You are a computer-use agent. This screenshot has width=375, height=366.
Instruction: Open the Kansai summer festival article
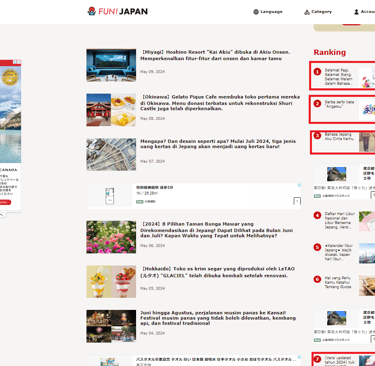[218, 318]
